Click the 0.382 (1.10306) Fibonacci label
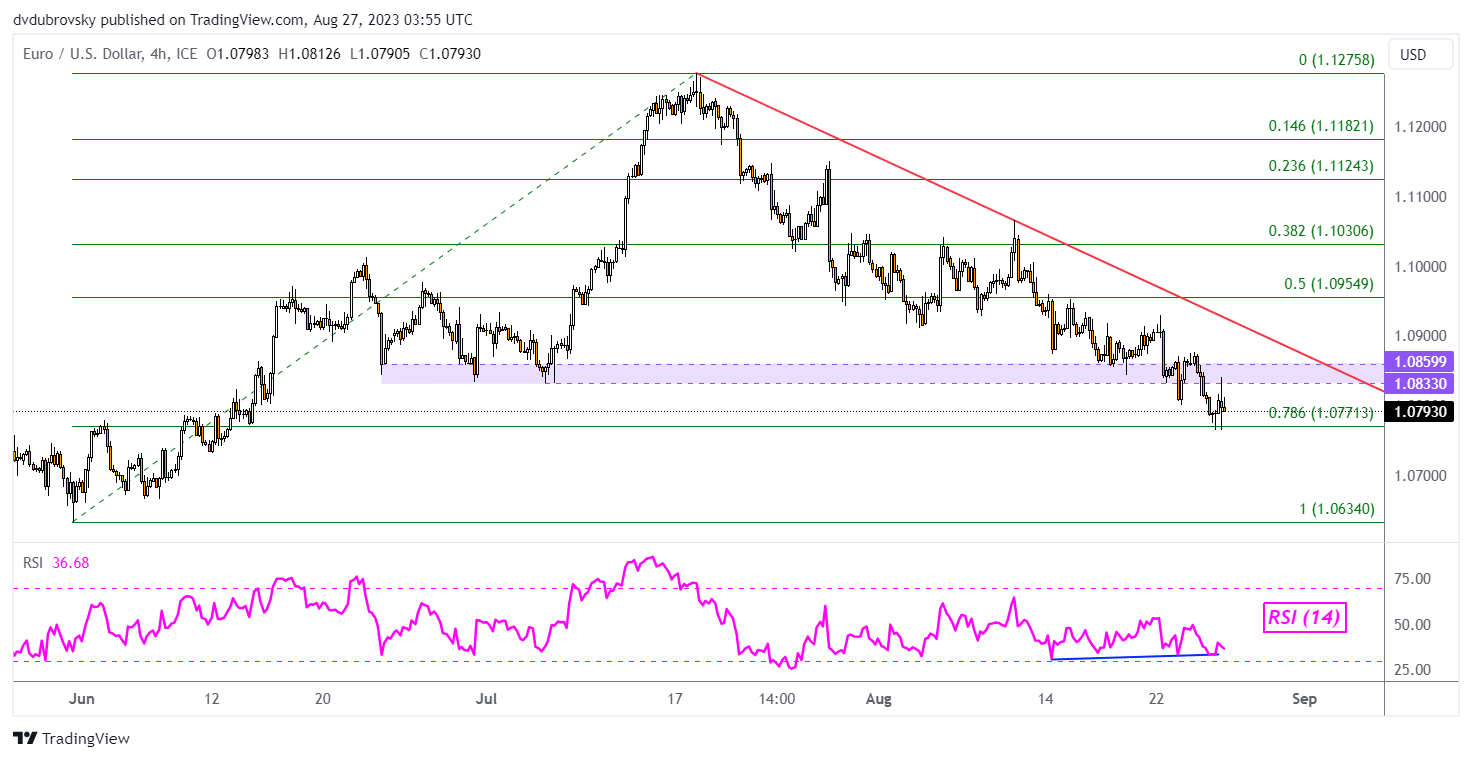The height and width of the screenshot is (760, 1472). pyautogui.click(x=1320, y=230)
